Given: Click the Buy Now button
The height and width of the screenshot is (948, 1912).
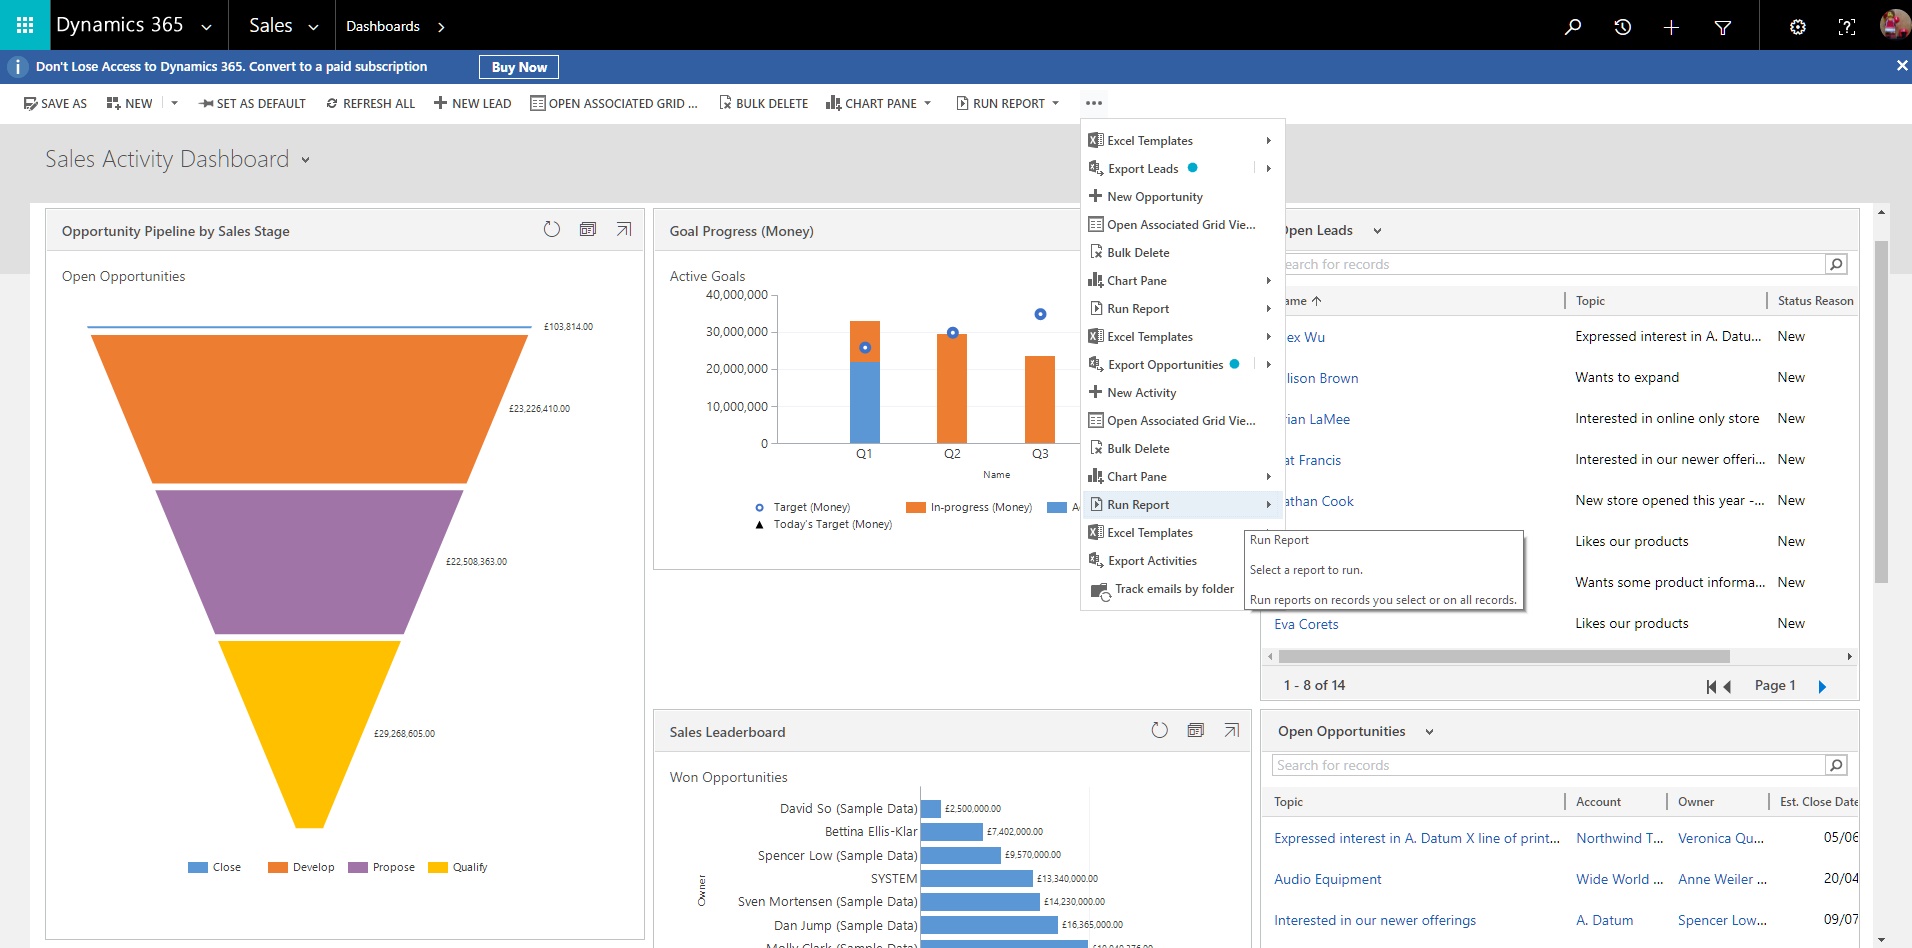Looking at the screenshot, I should pyautogui.click(x=519, y=67).
